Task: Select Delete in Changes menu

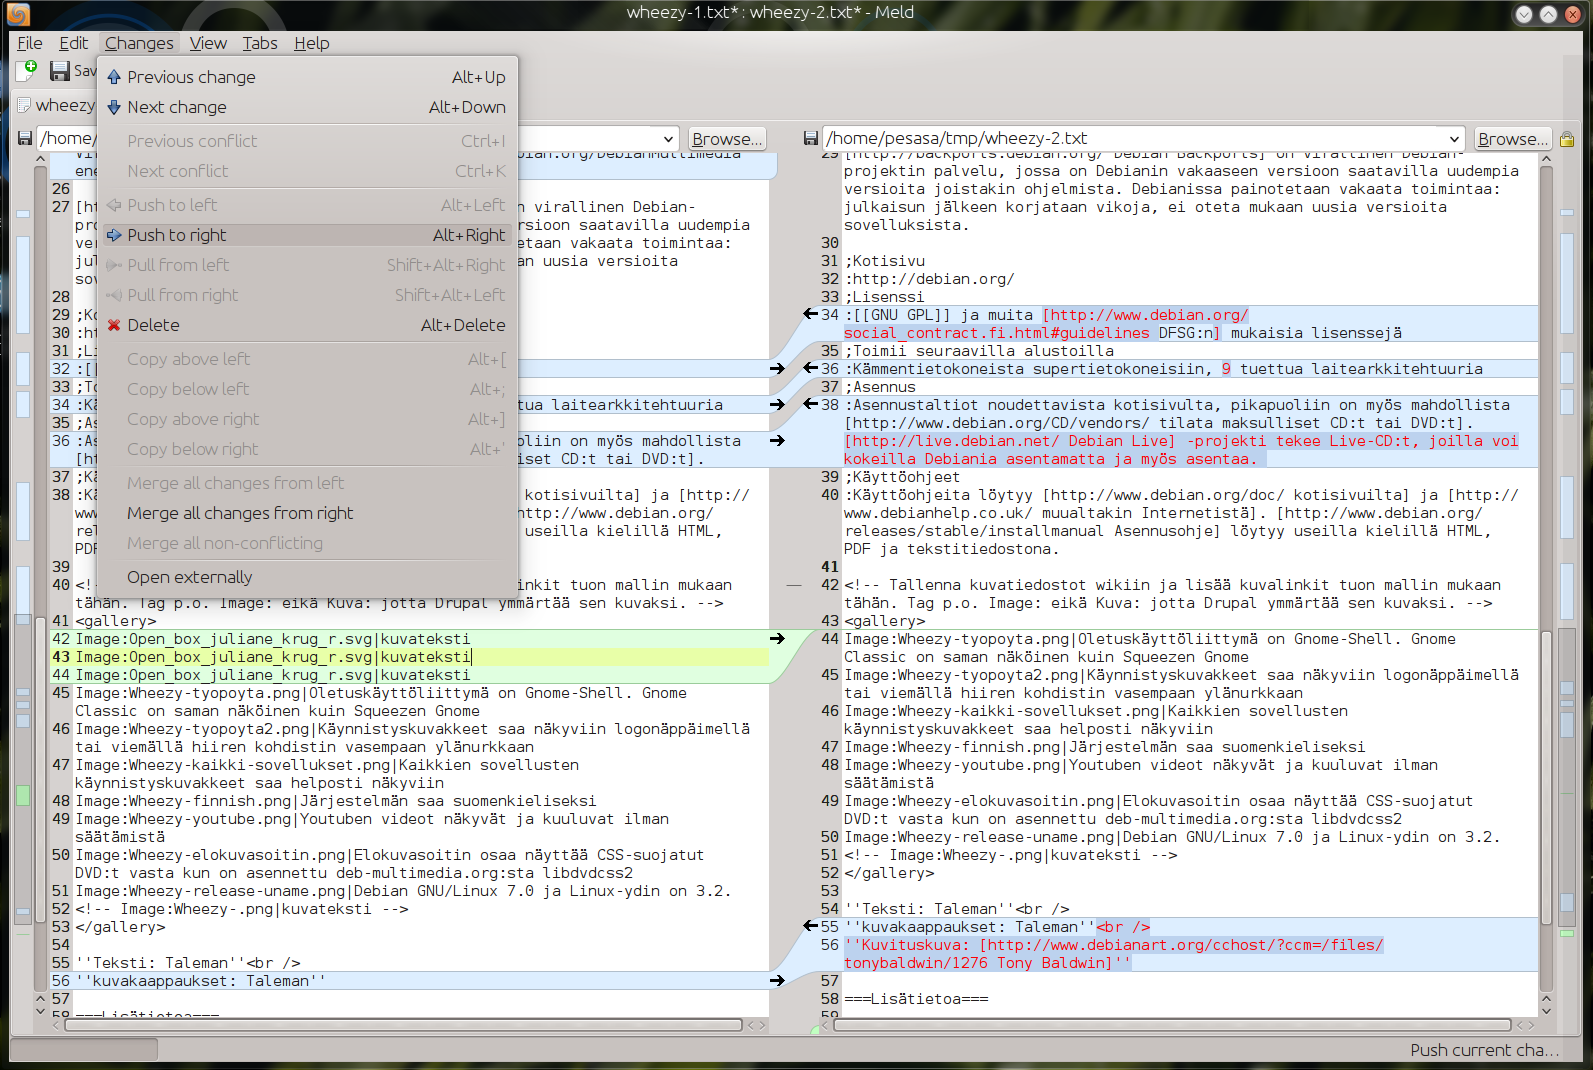Action: [x=307, y=325]
